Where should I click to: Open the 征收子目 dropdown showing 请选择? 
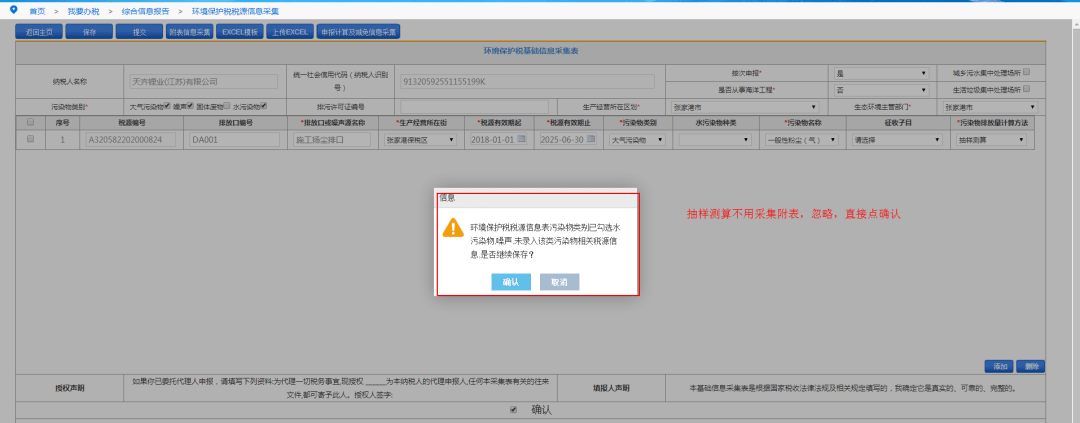[897, 139]
